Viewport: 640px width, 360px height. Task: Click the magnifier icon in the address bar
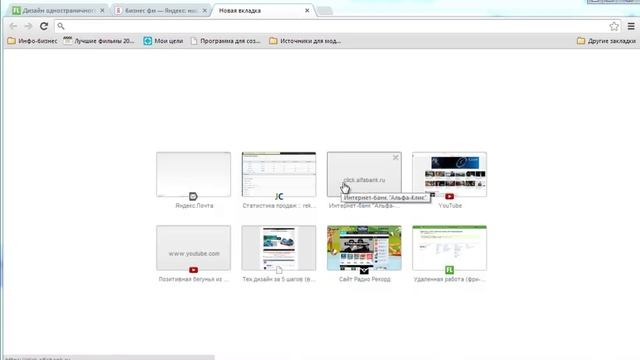coord(61,26)
